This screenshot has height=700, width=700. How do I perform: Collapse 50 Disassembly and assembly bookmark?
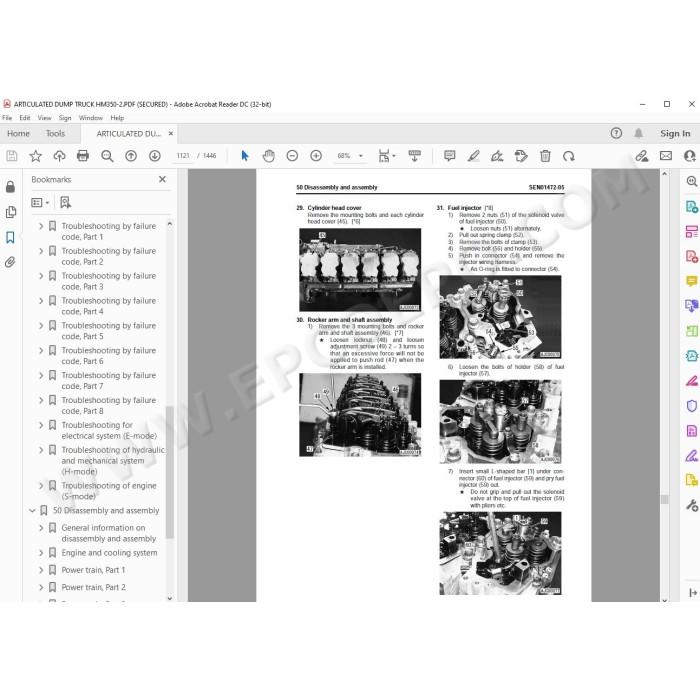[32, 510]
